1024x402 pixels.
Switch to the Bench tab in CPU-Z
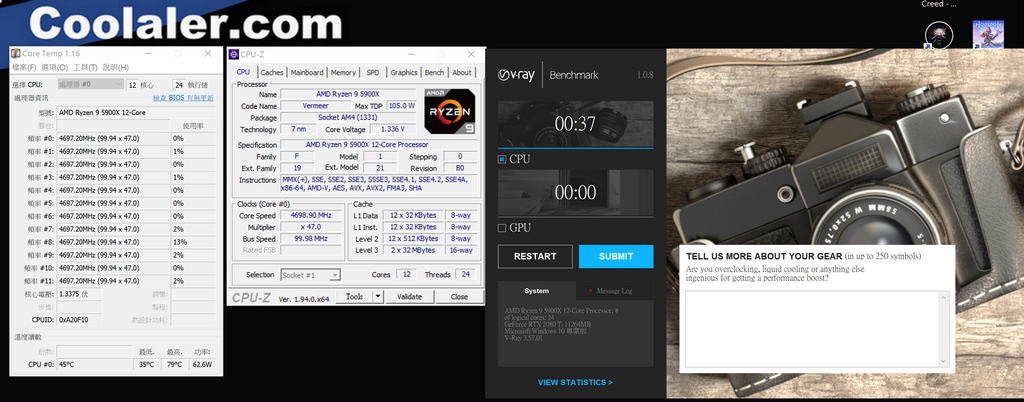pos(434,72)
